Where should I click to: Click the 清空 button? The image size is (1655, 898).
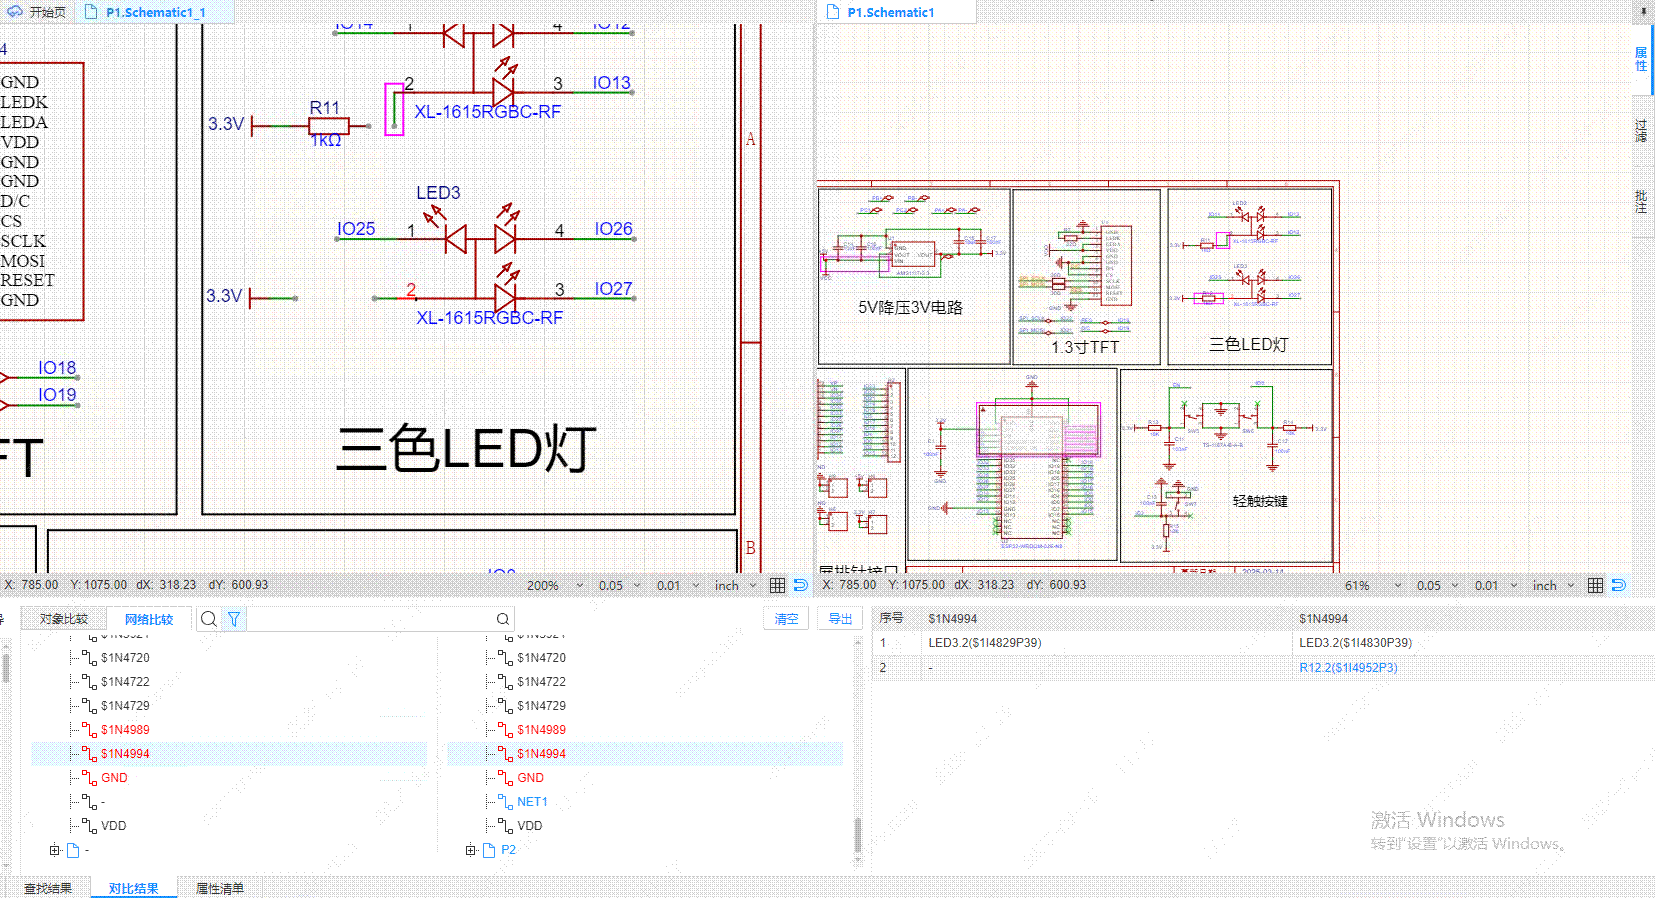(787, 619)
